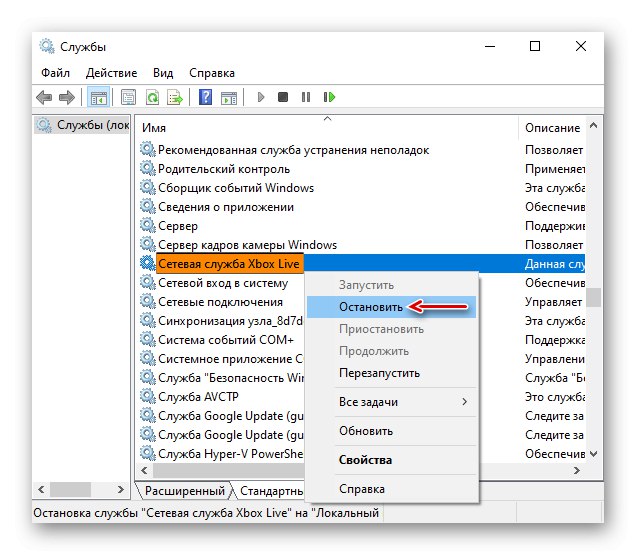Minimize the Службы window
The image size is (636, 555).
[x=490, y=46]
